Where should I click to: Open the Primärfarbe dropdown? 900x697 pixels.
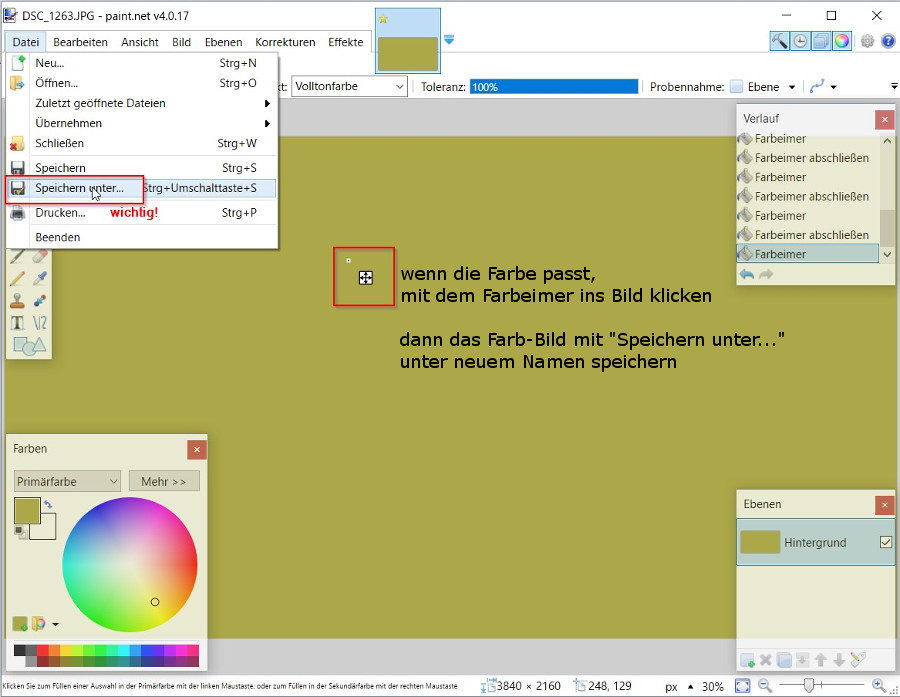click(x=67, y=481)
